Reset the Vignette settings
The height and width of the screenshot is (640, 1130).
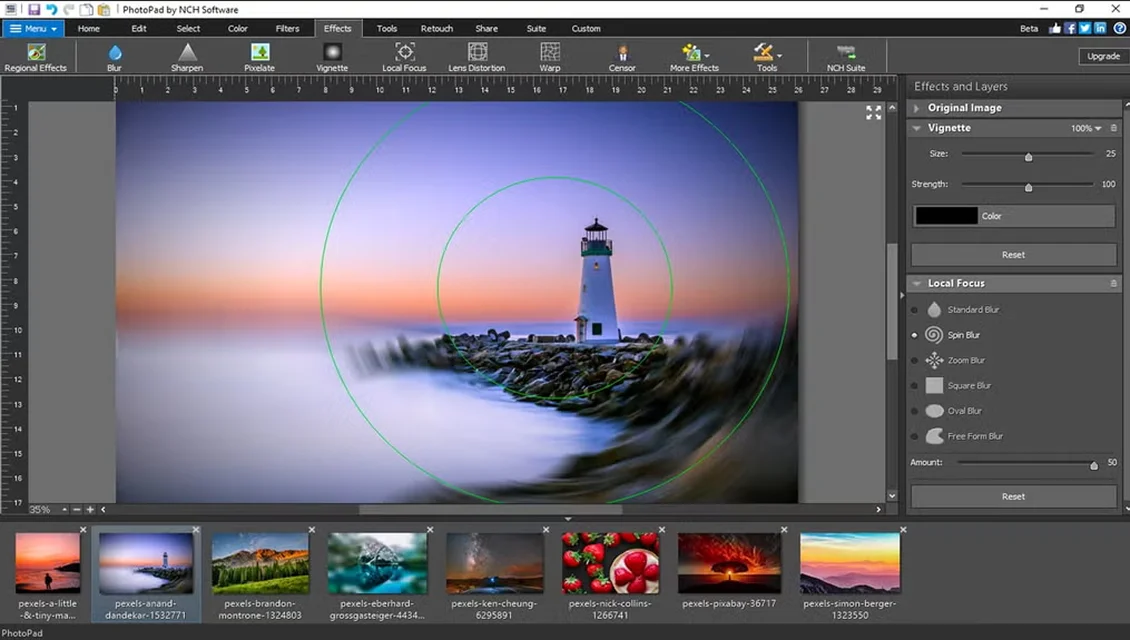tap(1013, 254)
